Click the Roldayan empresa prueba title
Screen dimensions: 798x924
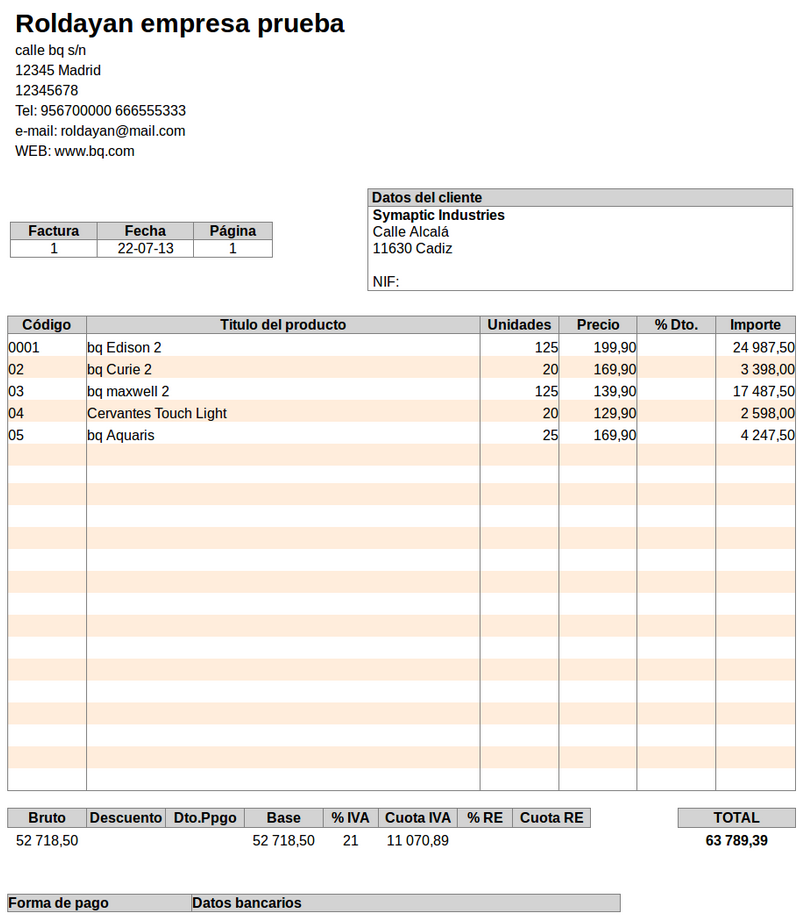(180, 24)
